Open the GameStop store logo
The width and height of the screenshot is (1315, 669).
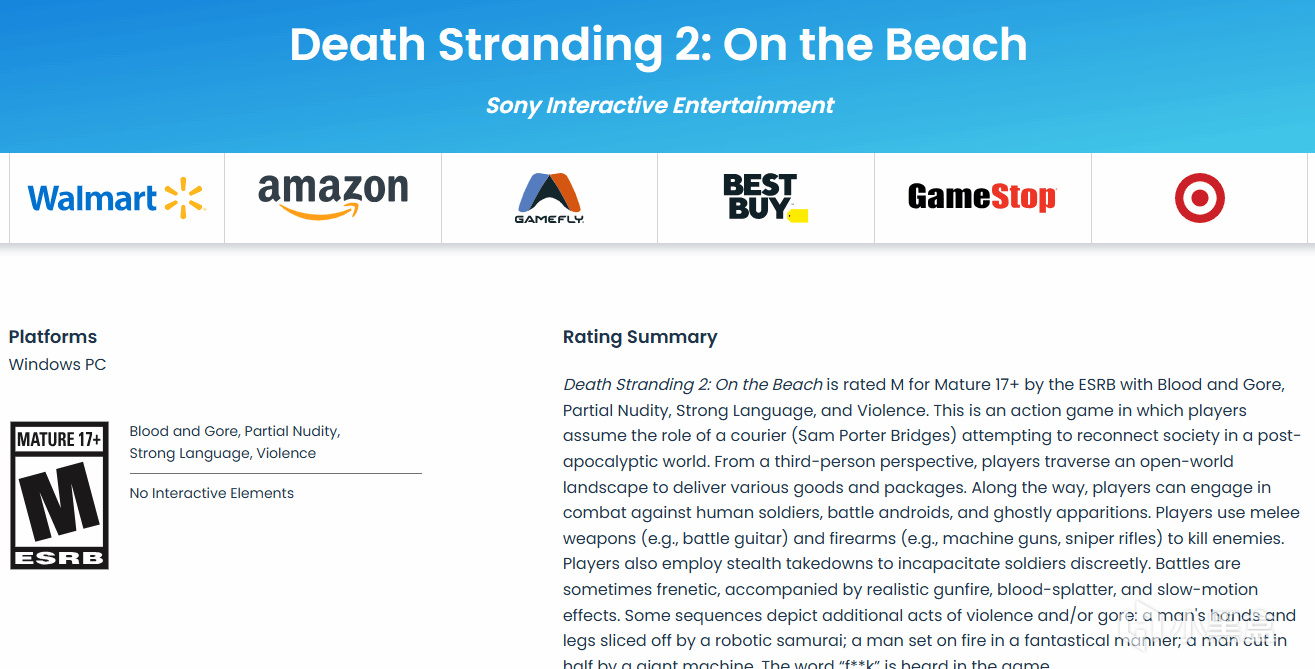click(x=982, y=197)
